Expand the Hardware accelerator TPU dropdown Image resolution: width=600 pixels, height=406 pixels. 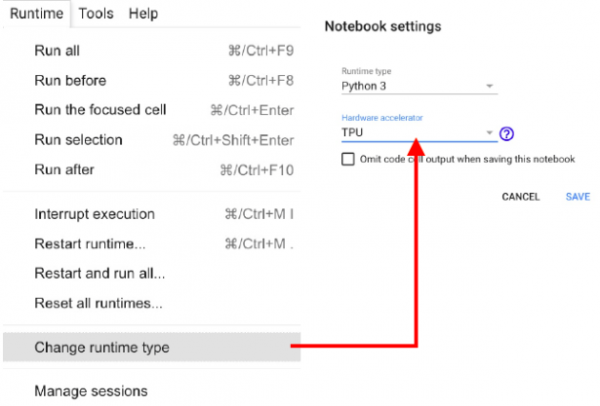point(419,132)
